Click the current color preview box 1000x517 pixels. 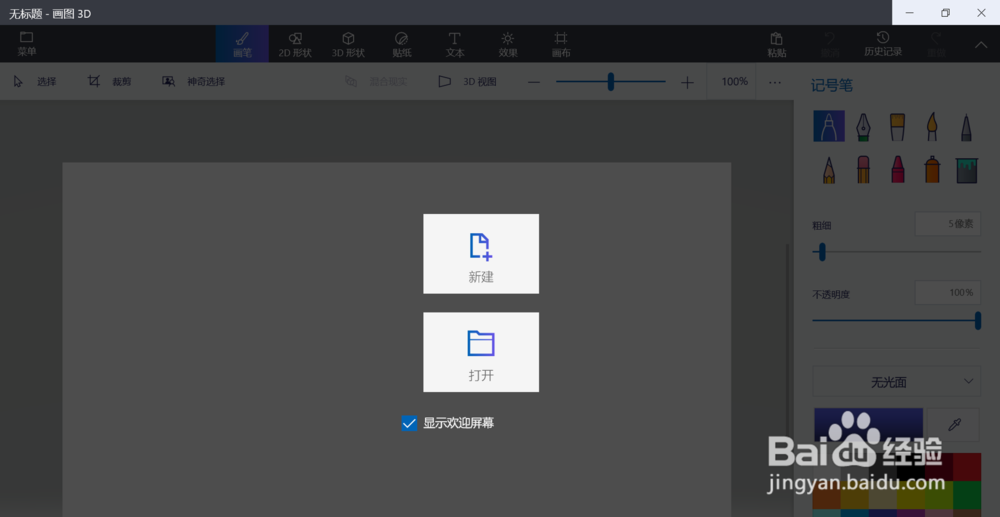(x=868, y=425)
